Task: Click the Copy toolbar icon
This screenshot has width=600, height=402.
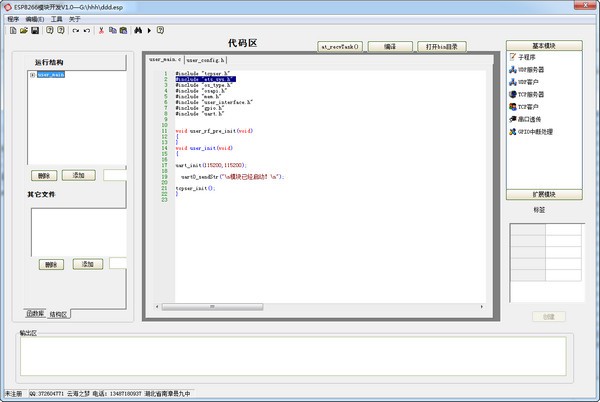Action: coord(112,30)
